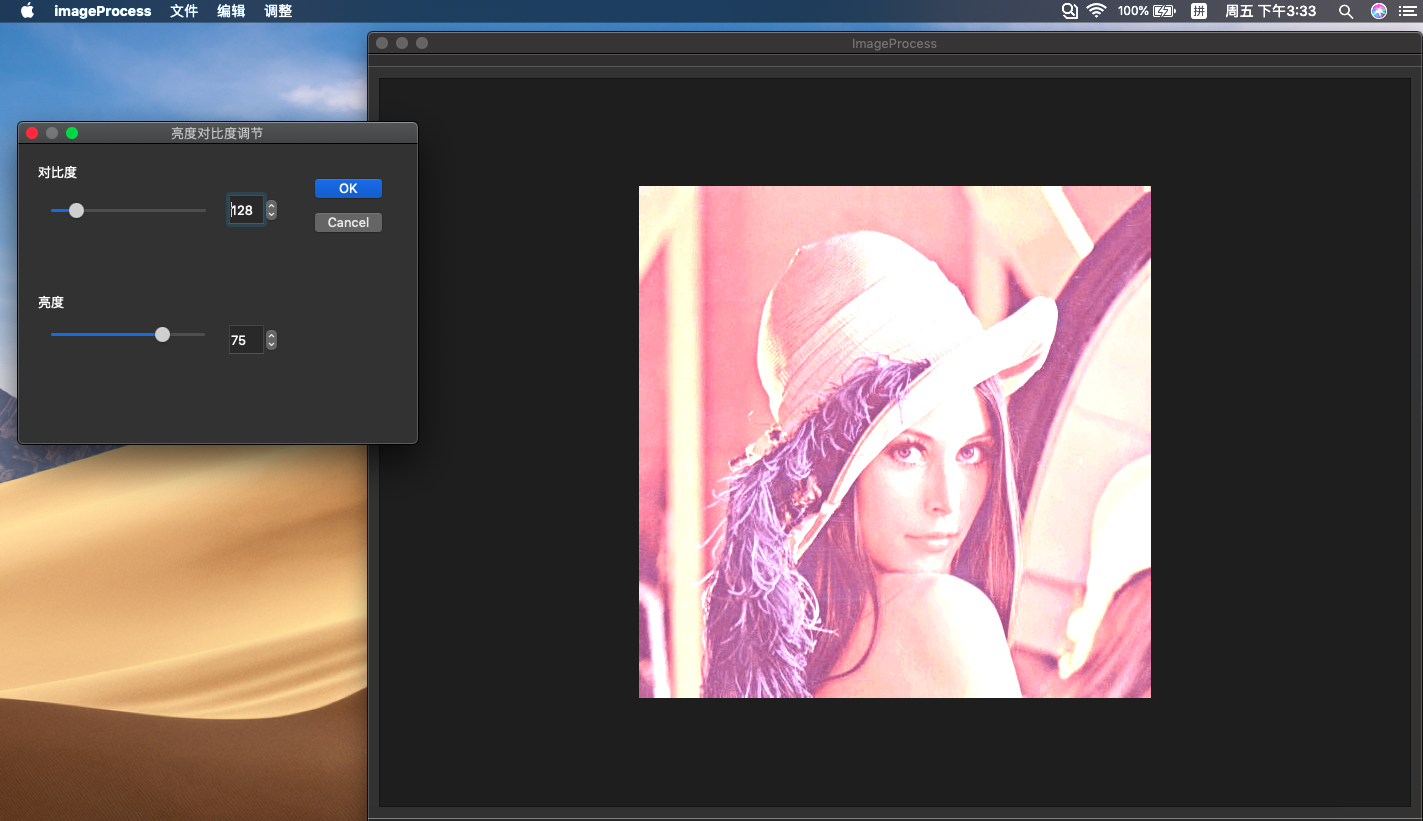Click the date and time 周五 下午3:33
The image size is (1423, 821).
click(1271, 11)
